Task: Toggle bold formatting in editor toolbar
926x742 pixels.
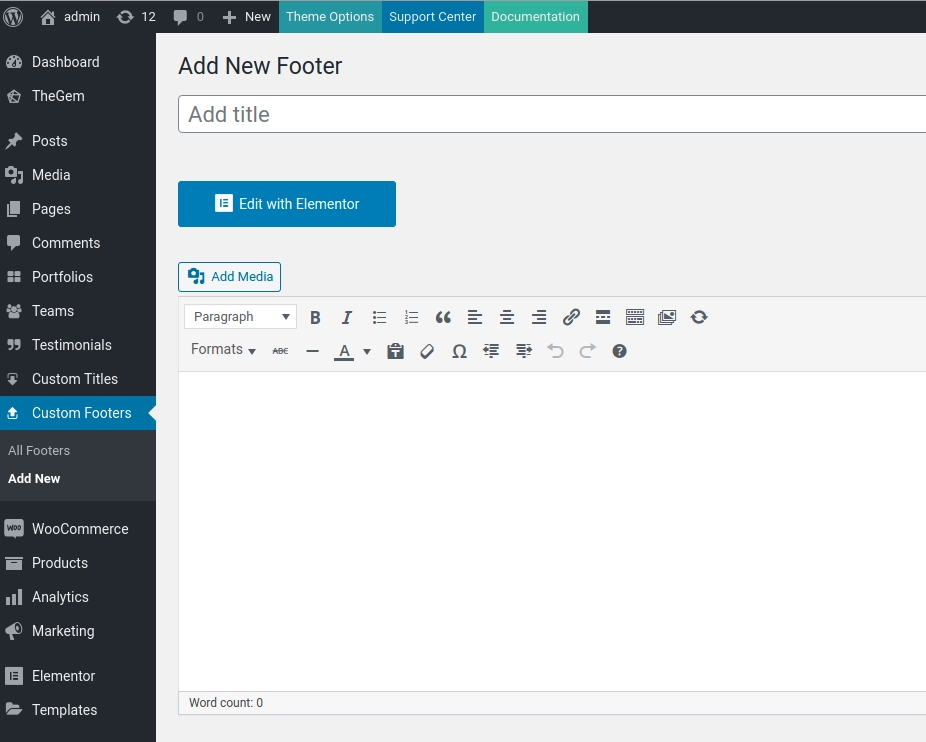Action: 315,317
